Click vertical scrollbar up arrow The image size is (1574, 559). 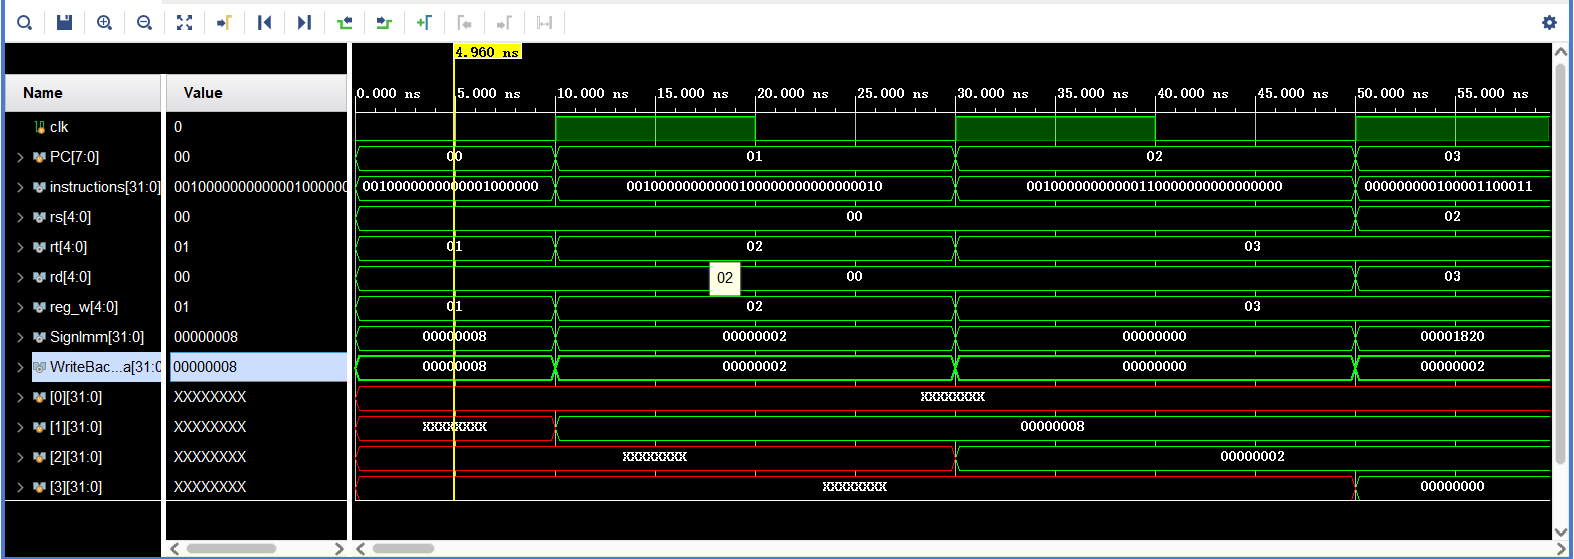(x=1561, y=51)
